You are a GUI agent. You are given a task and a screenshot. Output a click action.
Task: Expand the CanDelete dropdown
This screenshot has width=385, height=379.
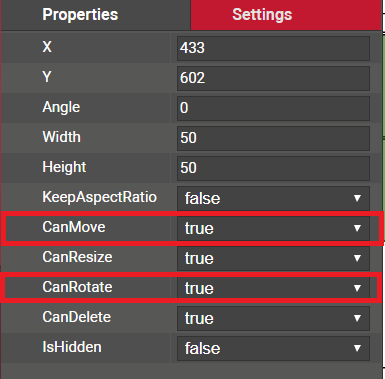pos(273,318)
